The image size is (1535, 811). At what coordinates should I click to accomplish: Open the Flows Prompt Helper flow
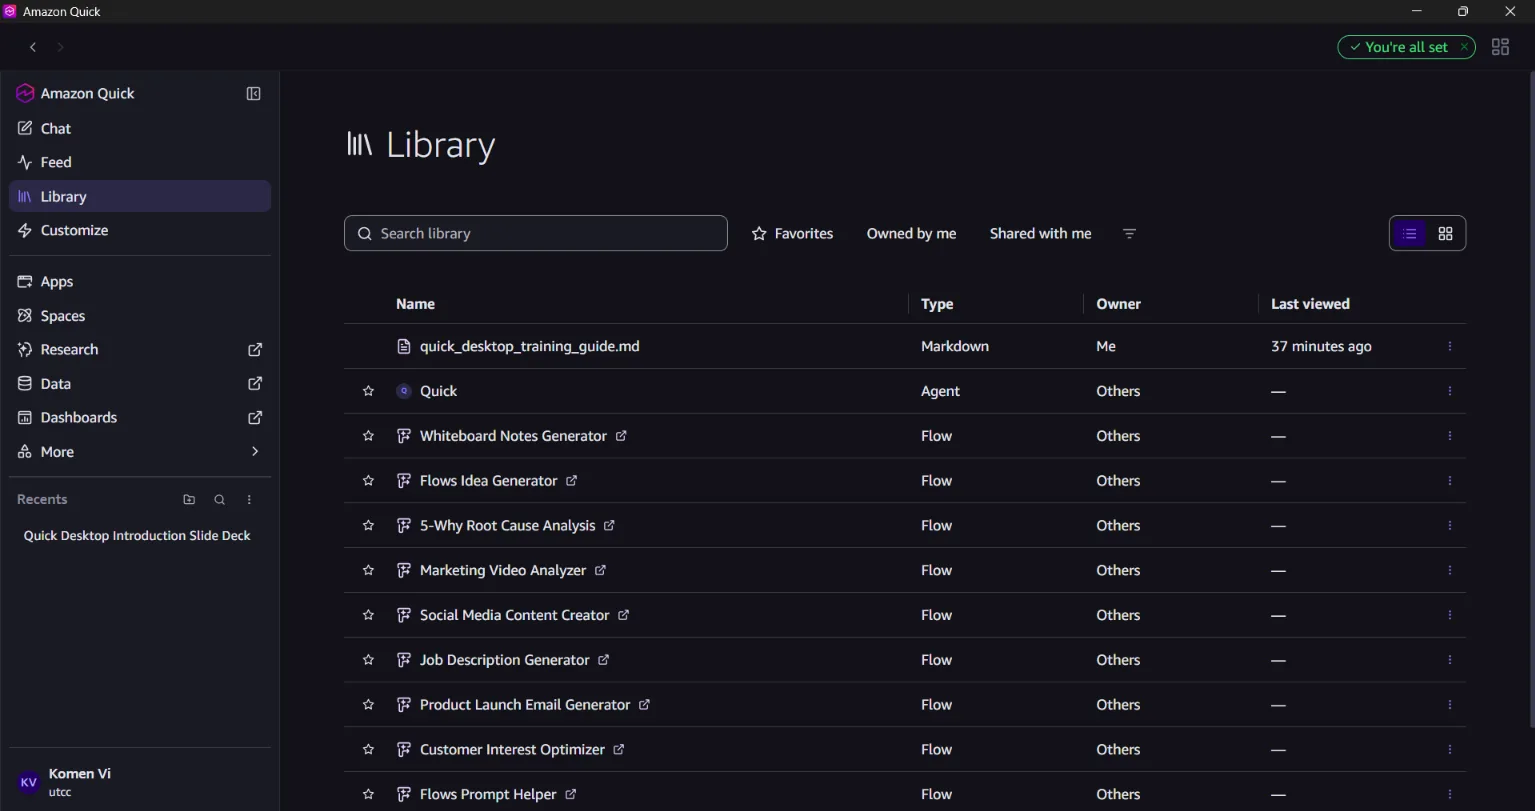tap(488, 795)
